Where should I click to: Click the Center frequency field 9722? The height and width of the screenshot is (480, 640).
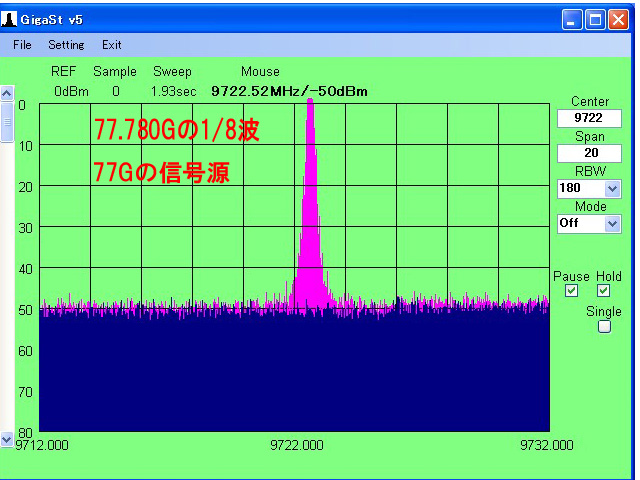(589, 118)
